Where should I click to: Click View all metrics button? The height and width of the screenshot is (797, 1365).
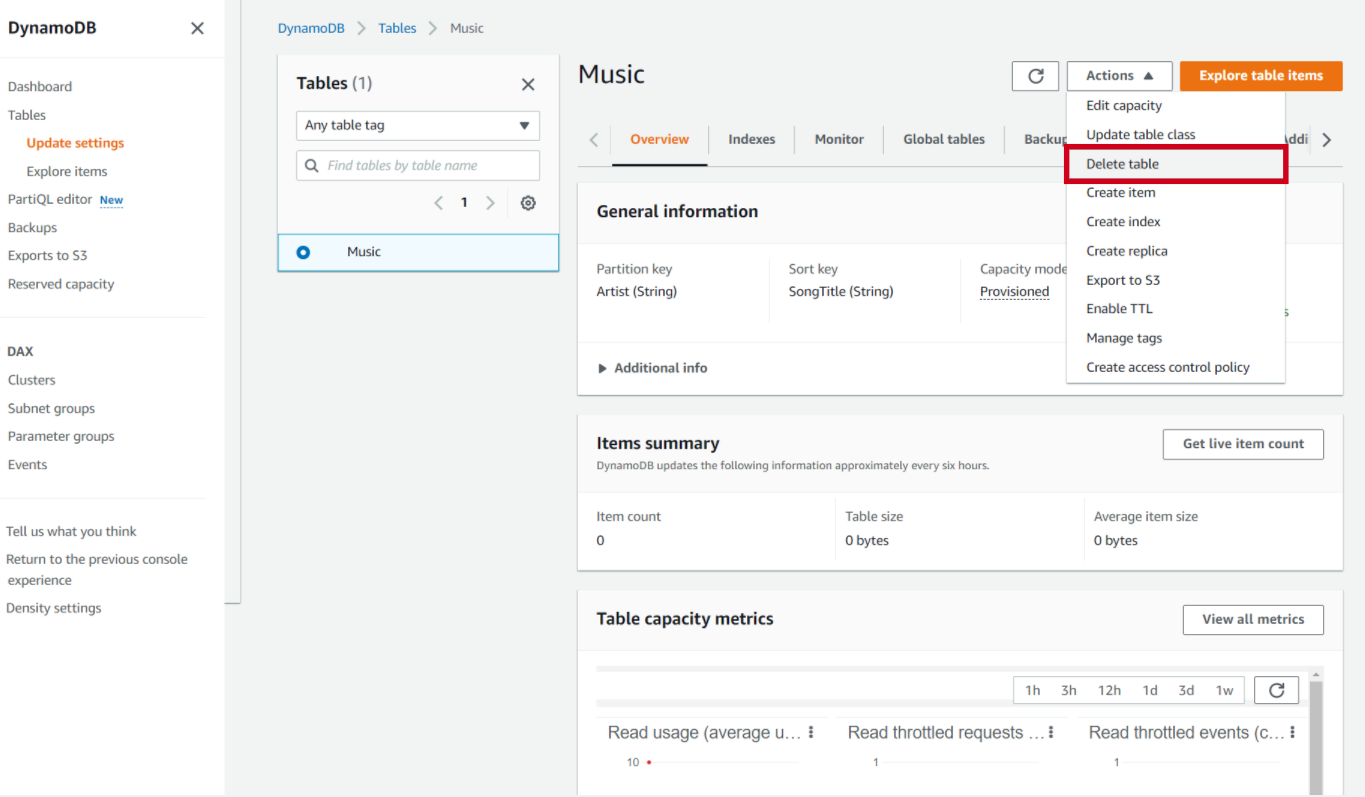[1253, 619]
